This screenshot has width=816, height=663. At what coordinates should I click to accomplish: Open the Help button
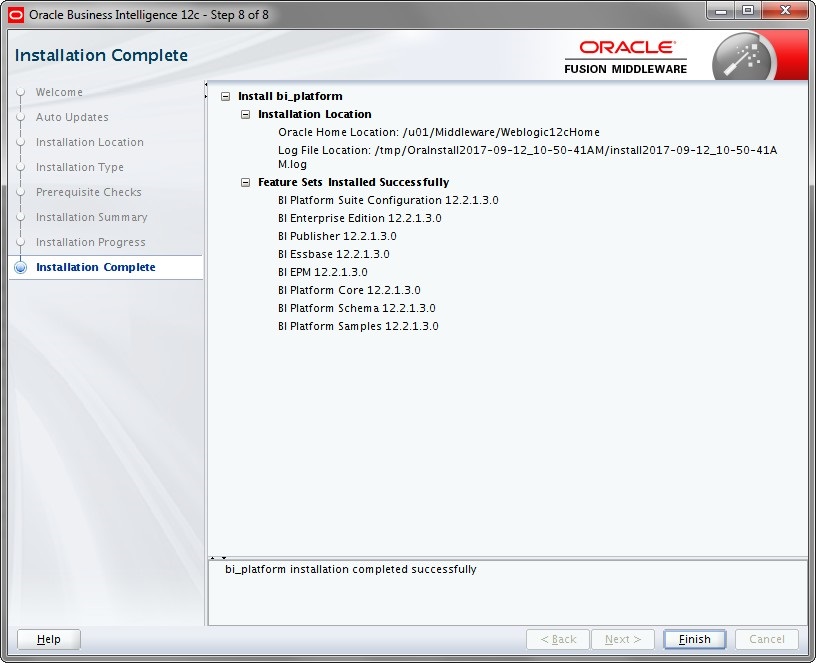[x=48, y=639]
